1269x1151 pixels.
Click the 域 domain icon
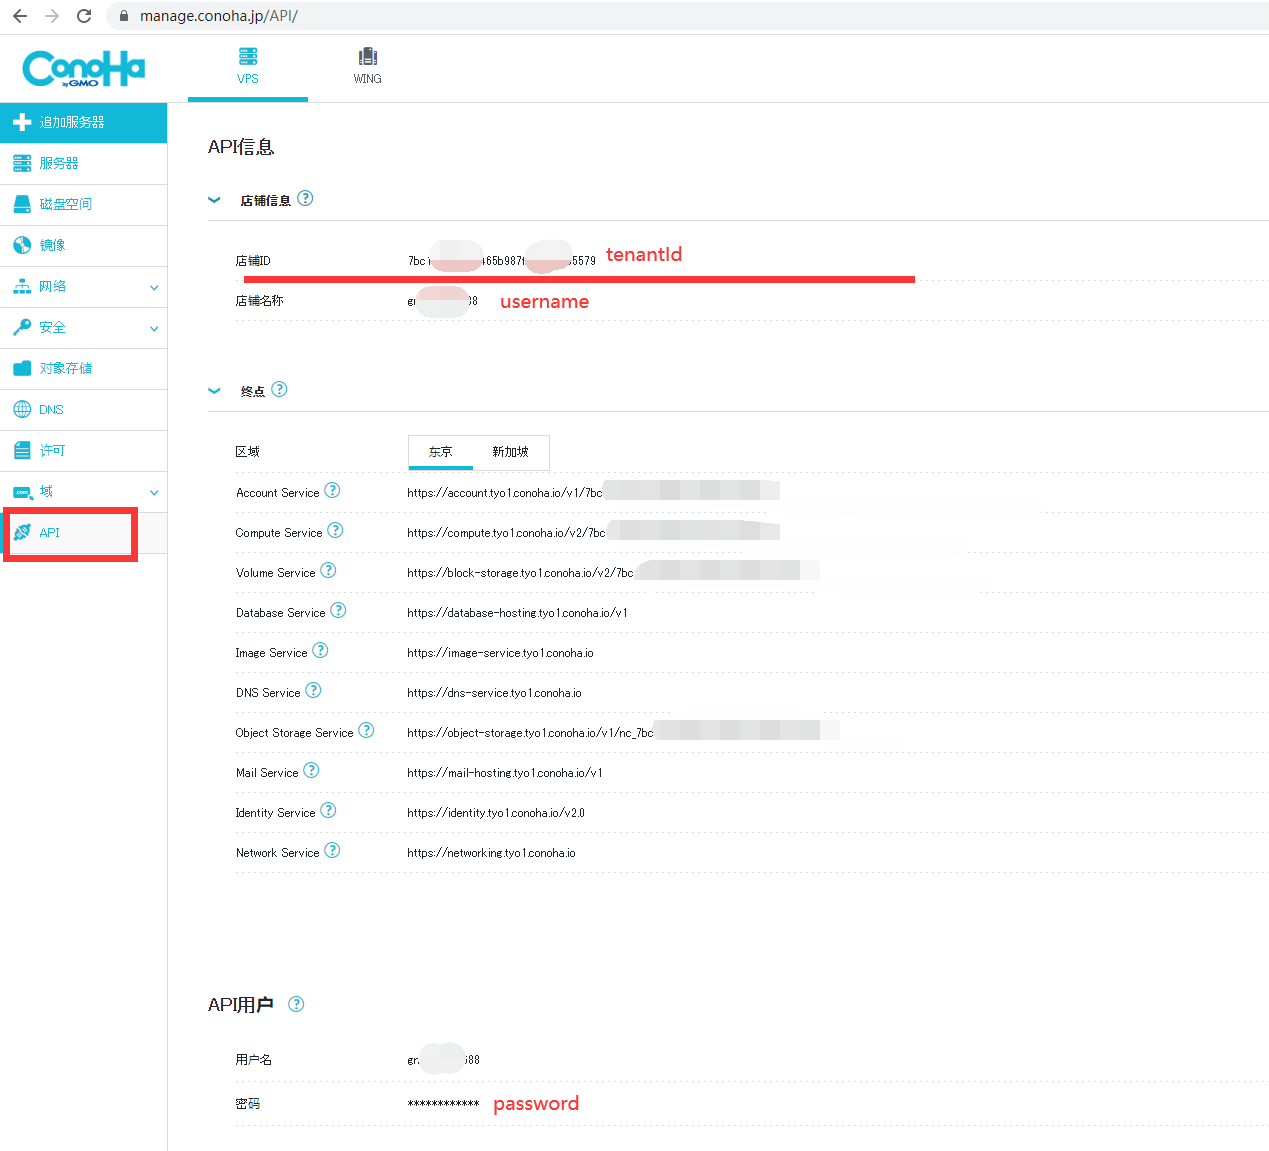[x=22, y=492]
